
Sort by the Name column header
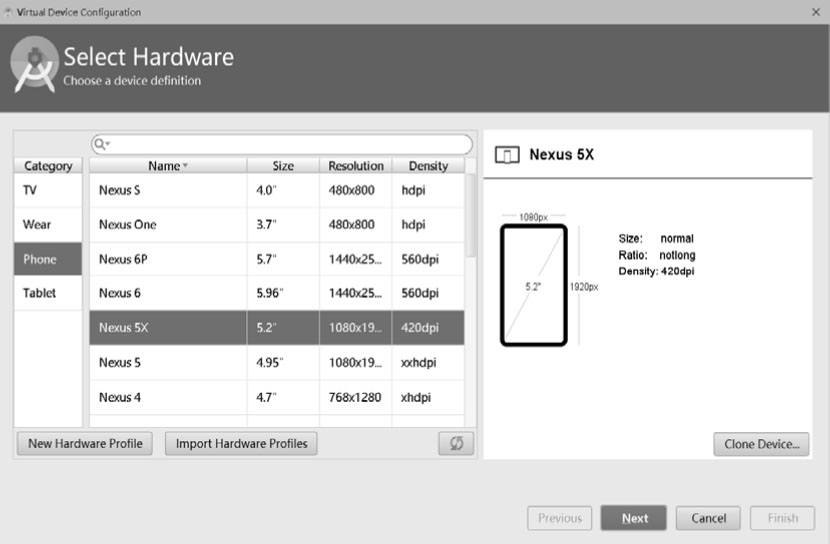click(168, 166)
